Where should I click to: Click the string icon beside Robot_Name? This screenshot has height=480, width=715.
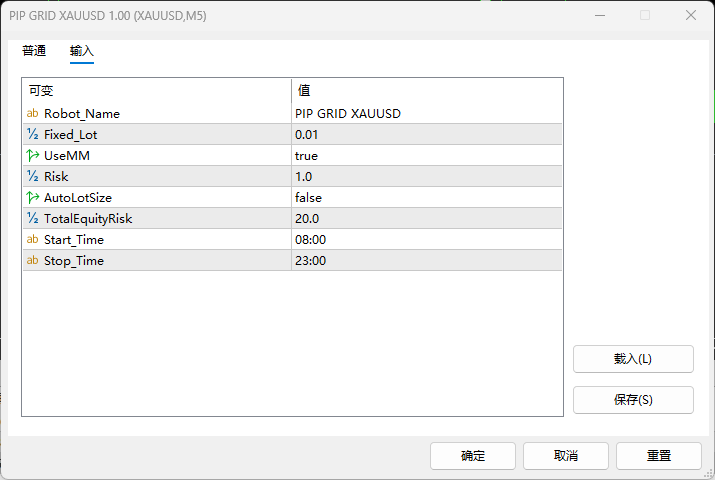[x=33, y=114]
